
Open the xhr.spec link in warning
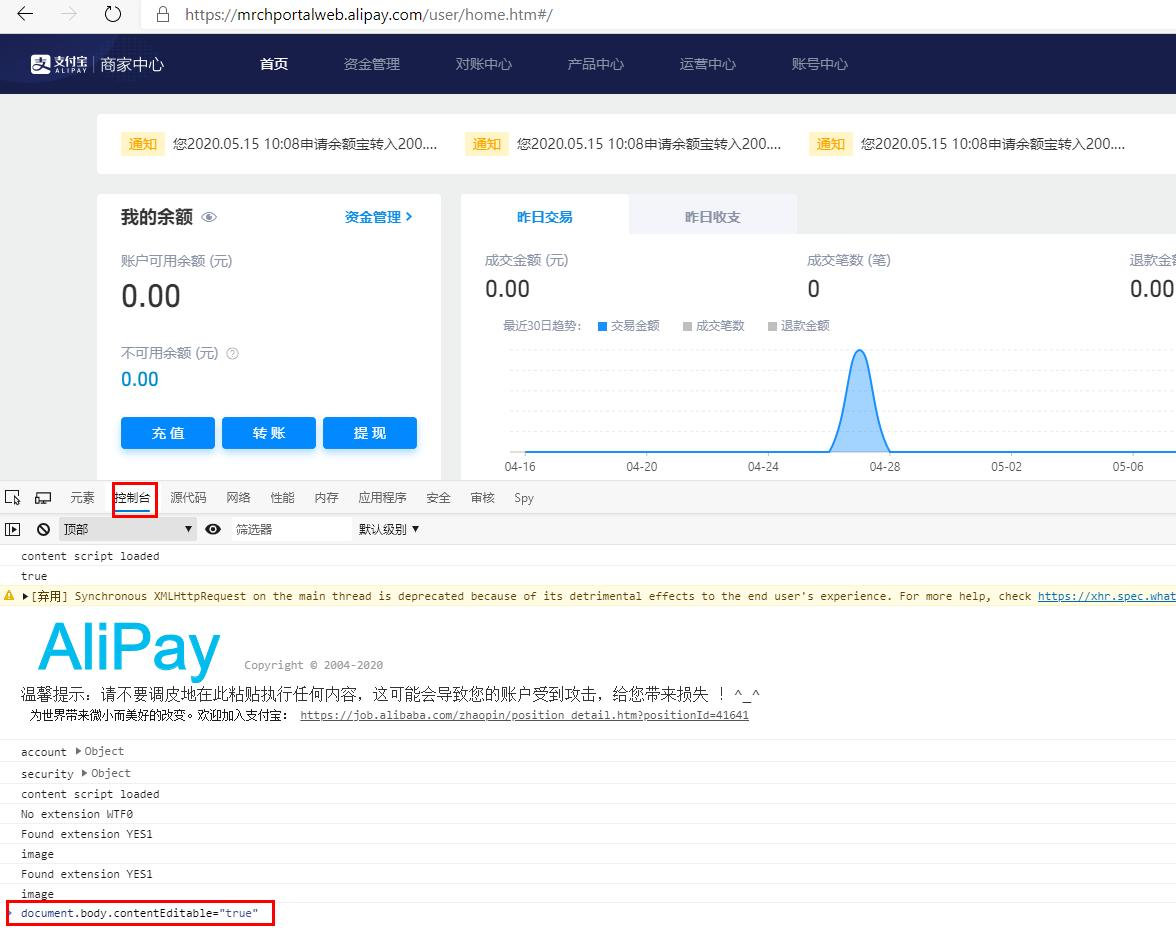1106,596
